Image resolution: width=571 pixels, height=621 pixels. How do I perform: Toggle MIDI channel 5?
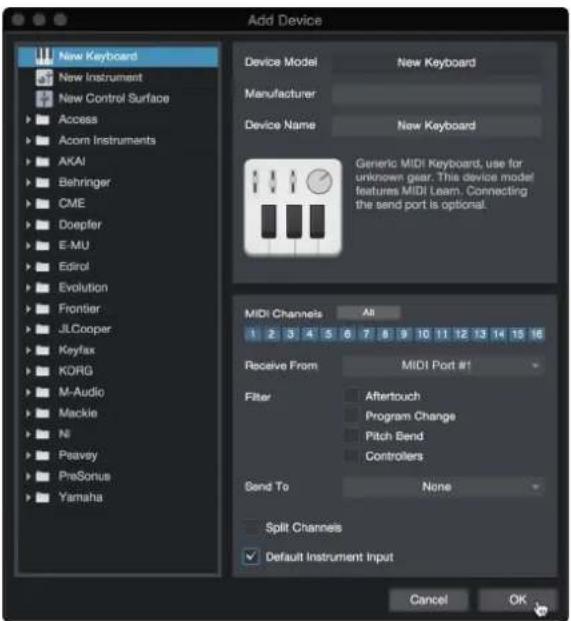(x=328, y=334)
